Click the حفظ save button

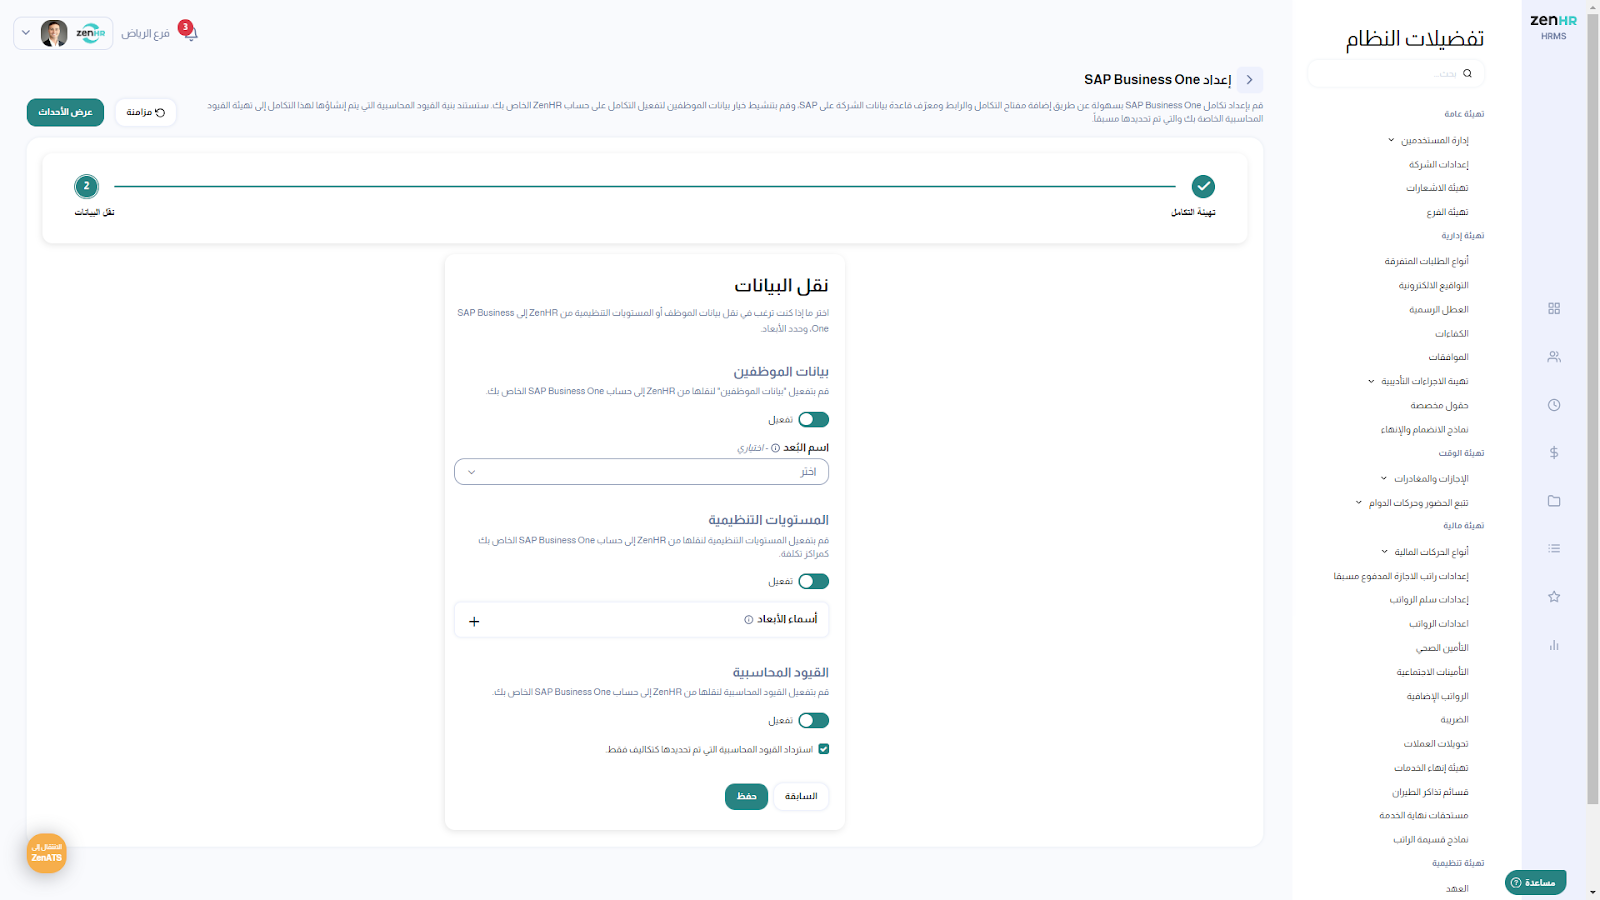click(746, 797)
